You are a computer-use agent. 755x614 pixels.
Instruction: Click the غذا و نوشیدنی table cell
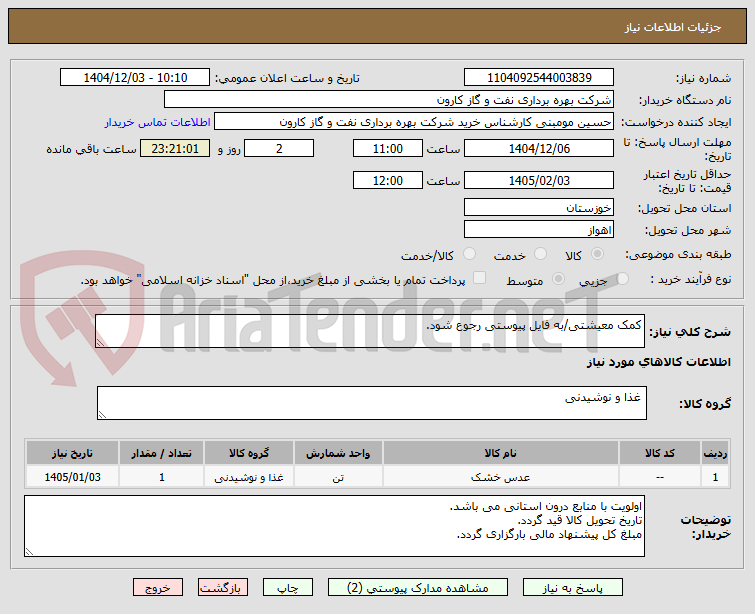point(248,477)
